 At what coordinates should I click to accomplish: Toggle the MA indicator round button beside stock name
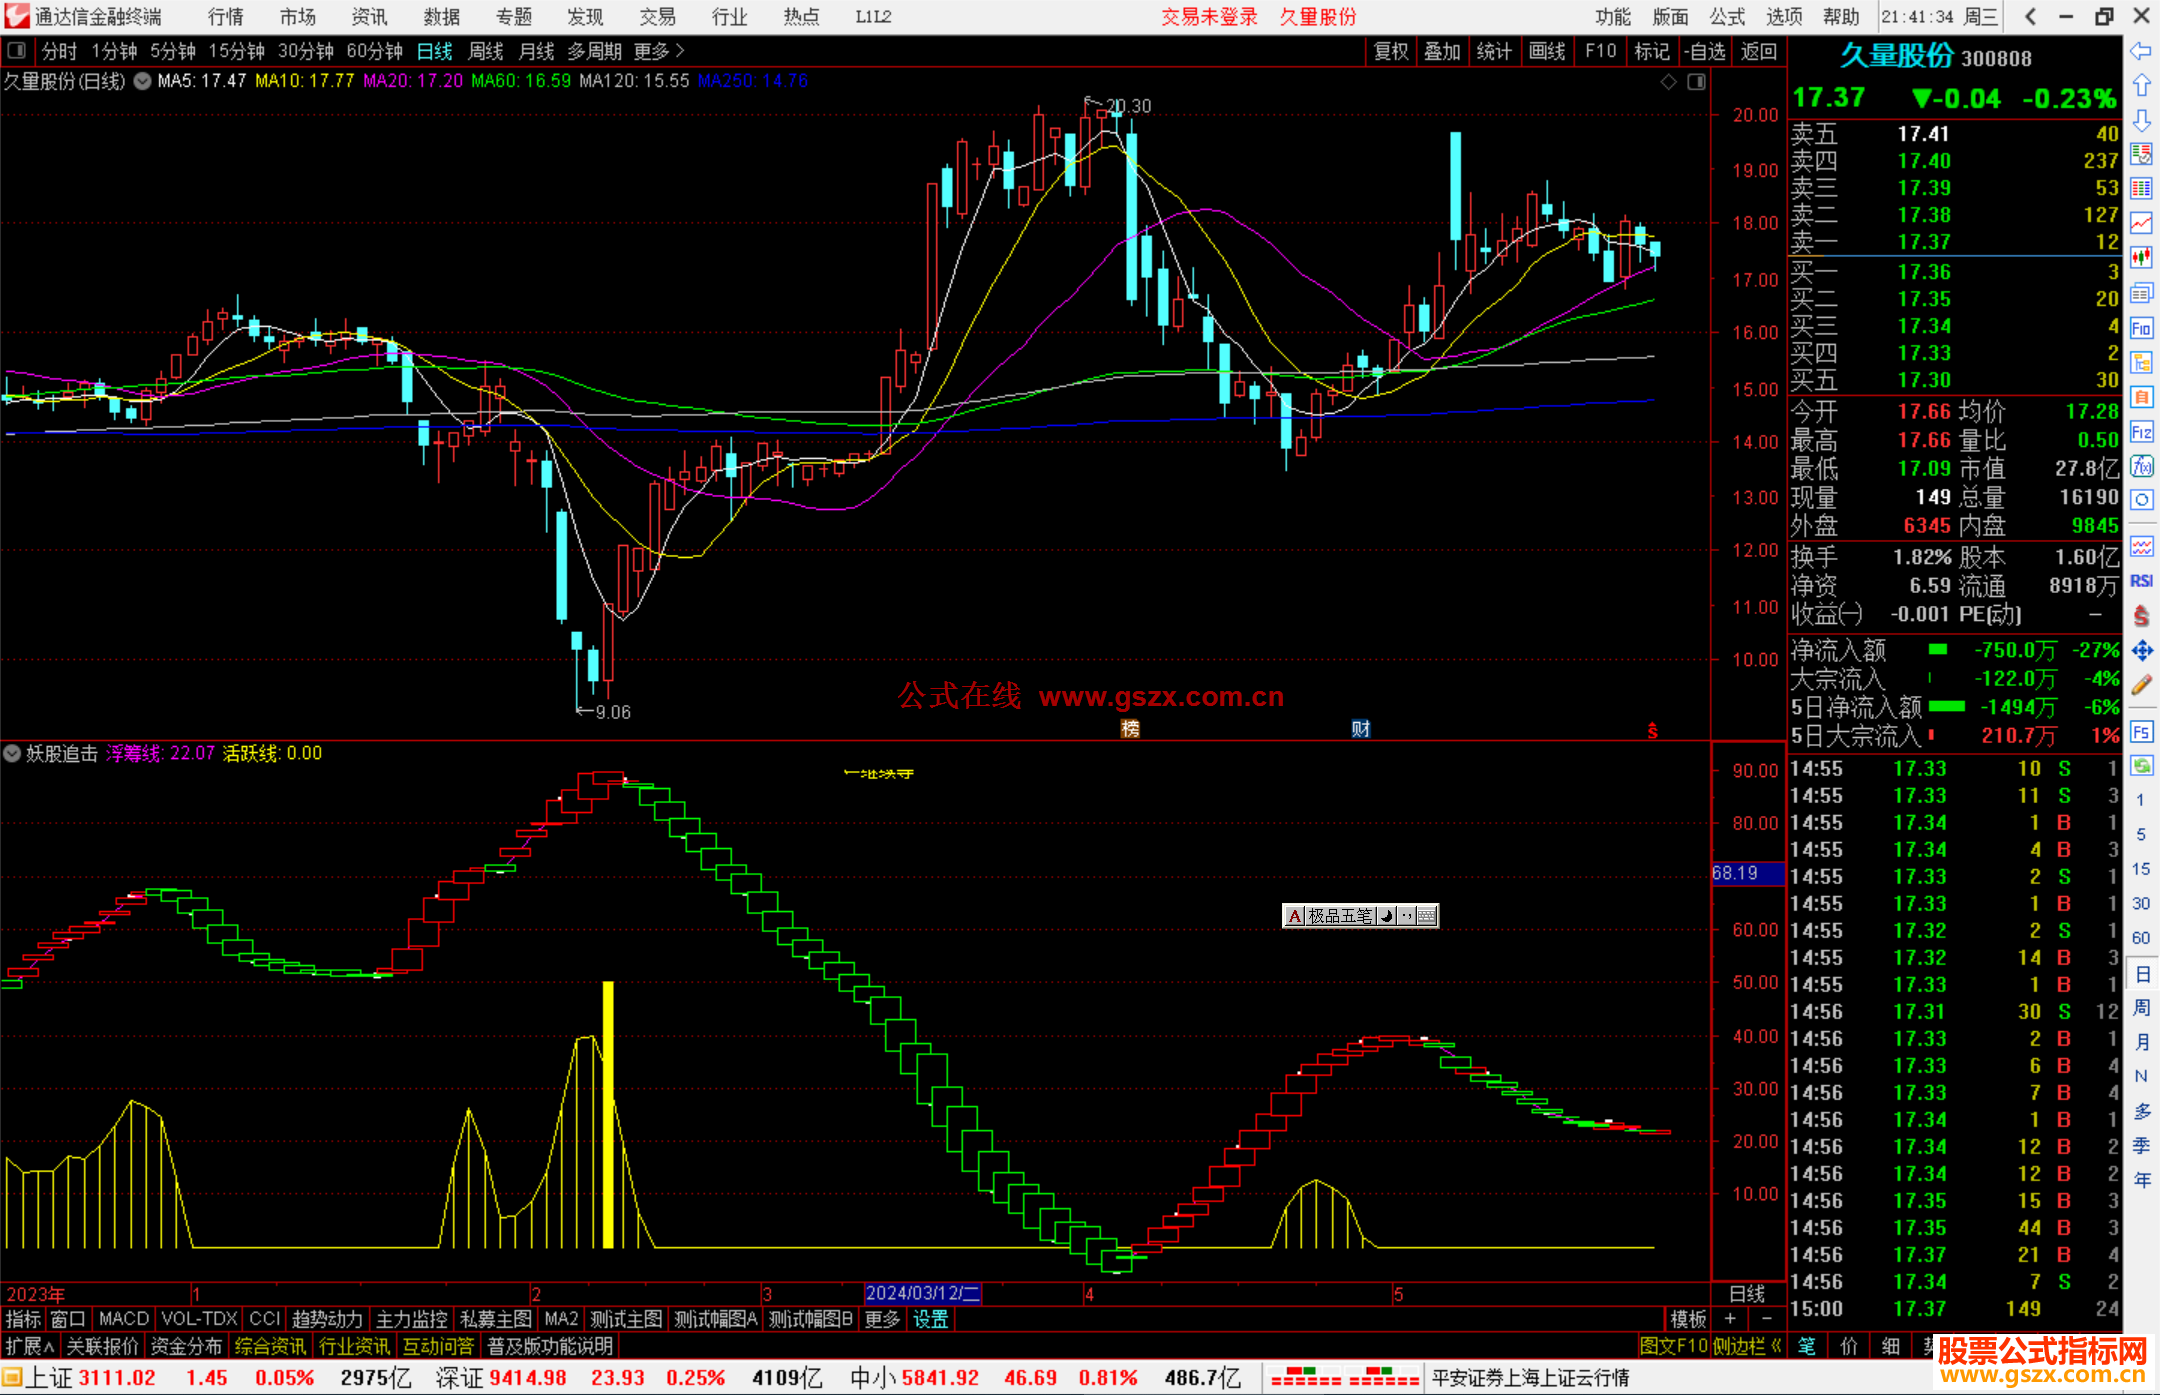[x=142, y=81]
